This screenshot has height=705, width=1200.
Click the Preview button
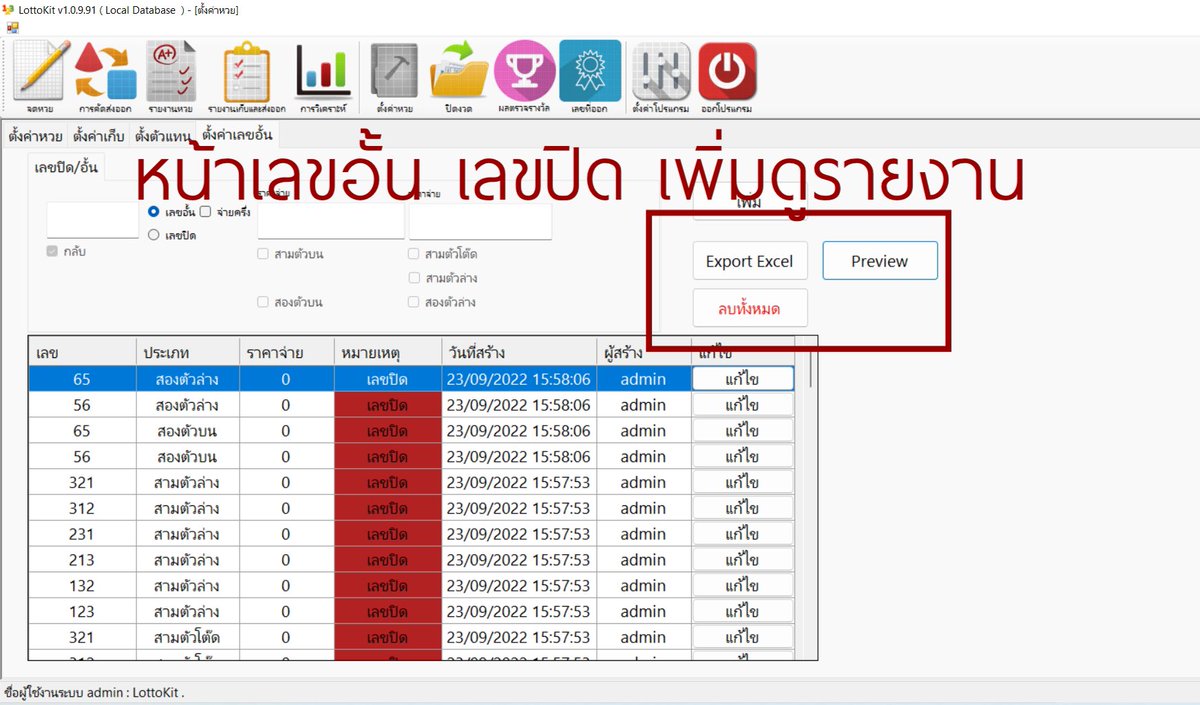pyautogui.click(x=880, y=261)
